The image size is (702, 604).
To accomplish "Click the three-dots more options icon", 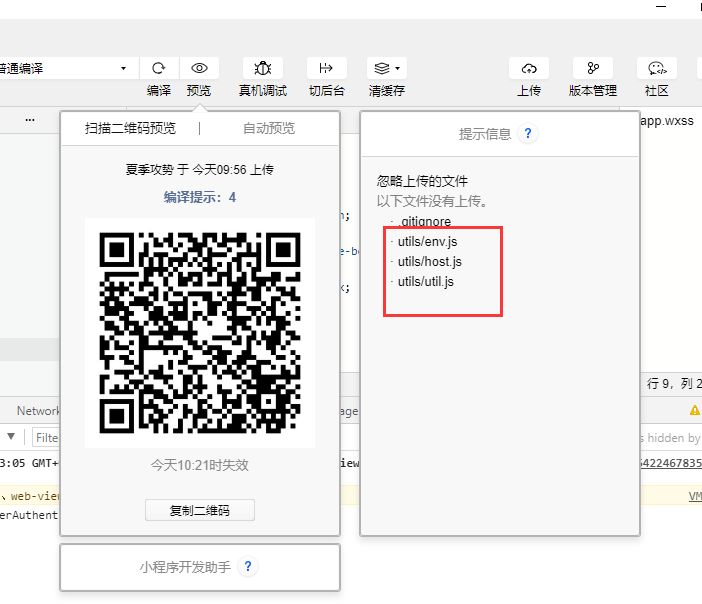I will pos(30,120).
